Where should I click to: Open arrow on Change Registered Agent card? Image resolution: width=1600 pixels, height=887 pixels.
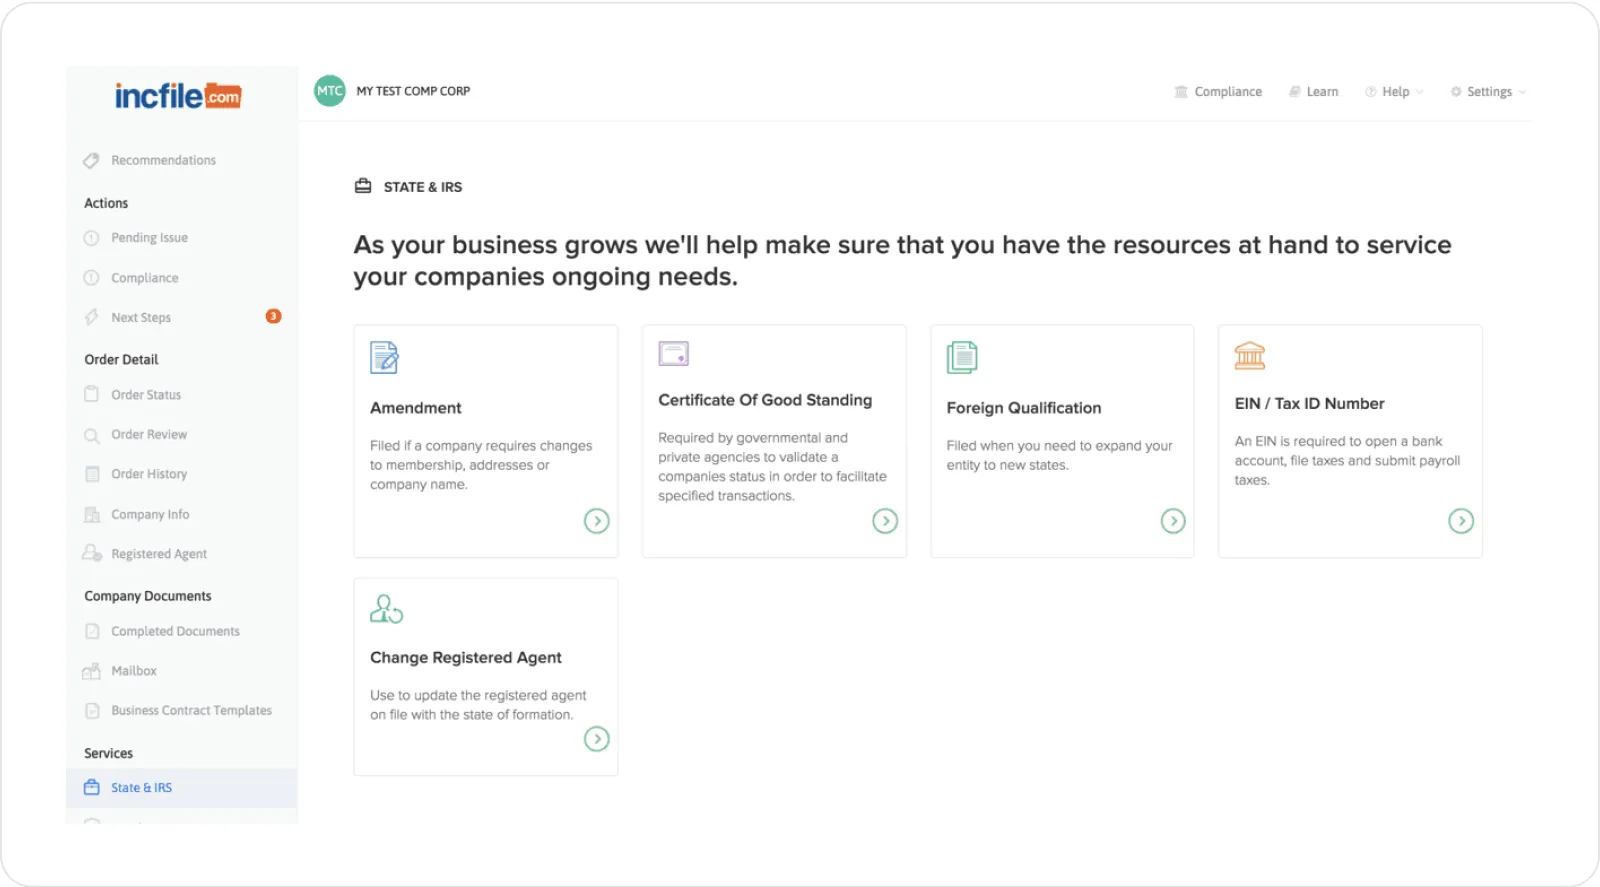596,739
